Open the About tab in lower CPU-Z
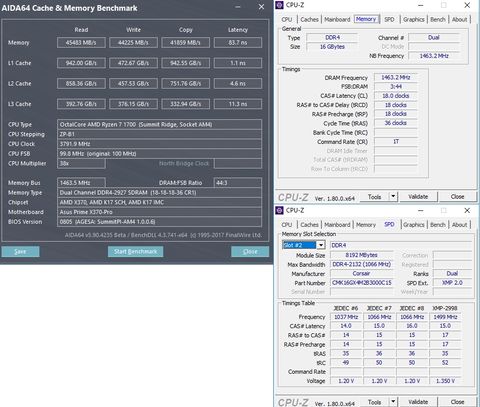Viewport: 480px width, 407px height. coord(459,225)
